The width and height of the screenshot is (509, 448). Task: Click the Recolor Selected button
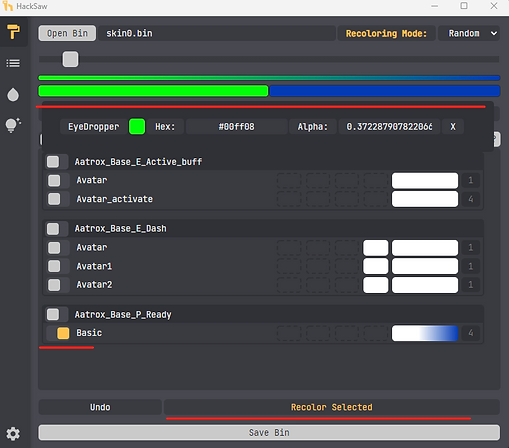[x=332, y=407]
